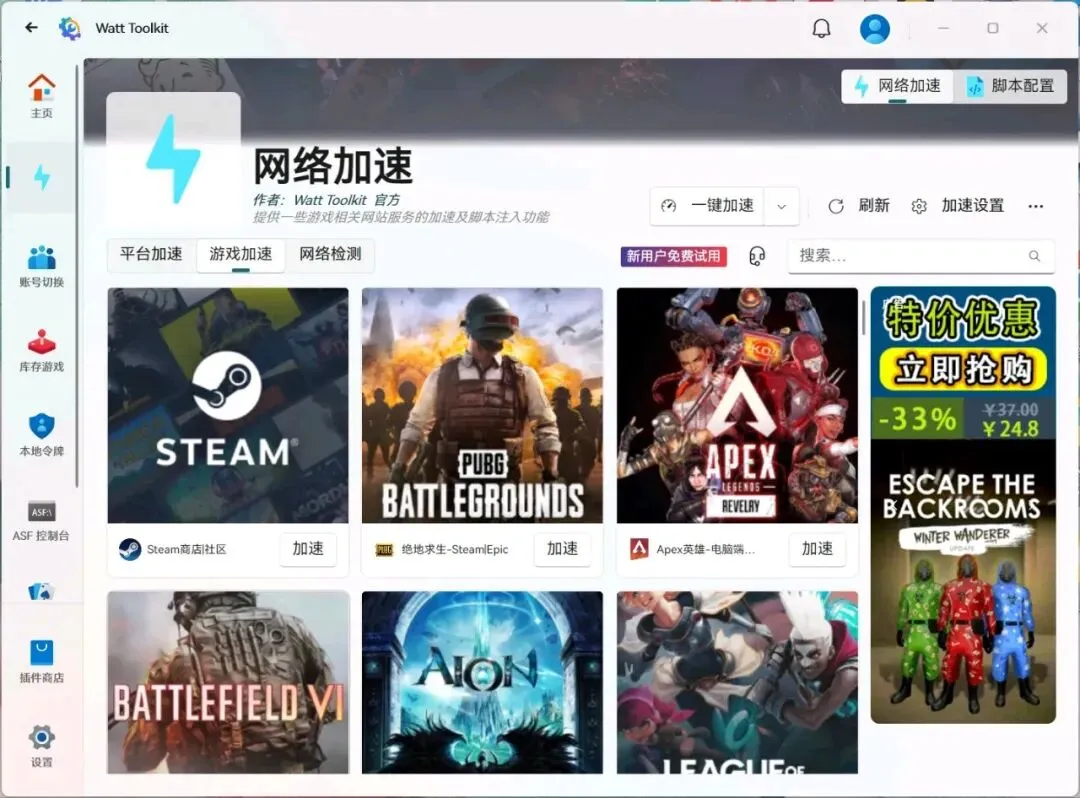Screen dimensions: 1080x798
Task: Select the 平台加速 tab
Action: pyautogui.click(x=152, y=254)
